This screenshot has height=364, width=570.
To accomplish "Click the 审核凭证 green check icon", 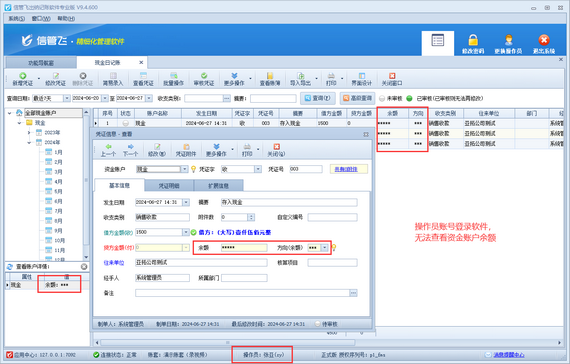I will click(204, 76).
